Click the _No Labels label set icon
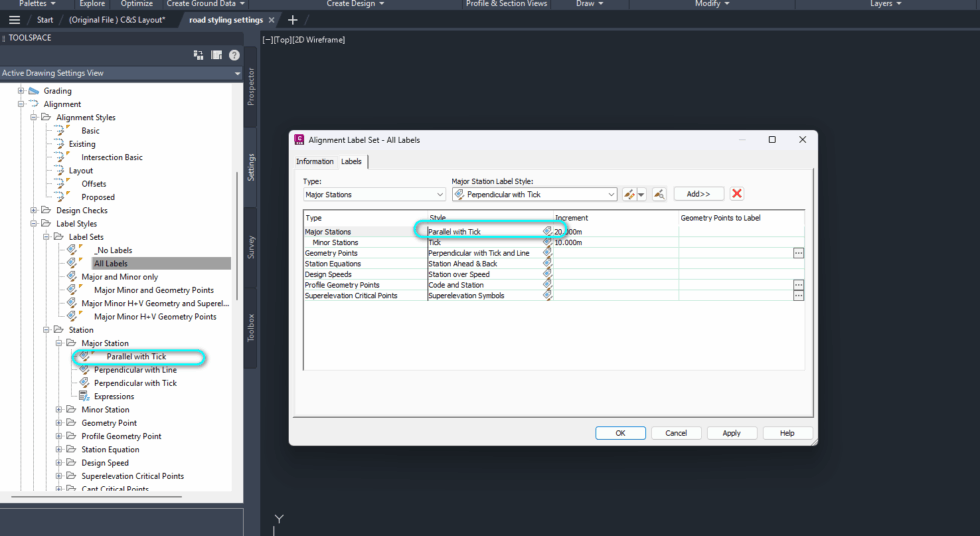The width and height of the screenshot is (980, 536). pos(74,250)
